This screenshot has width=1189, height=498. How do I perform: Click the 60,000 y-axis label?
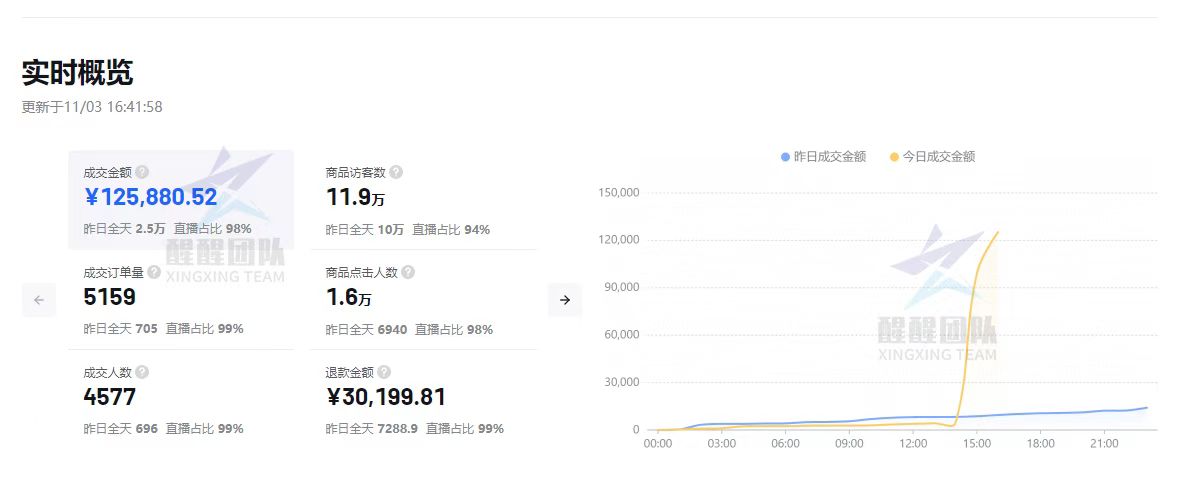tap(623, 335)
